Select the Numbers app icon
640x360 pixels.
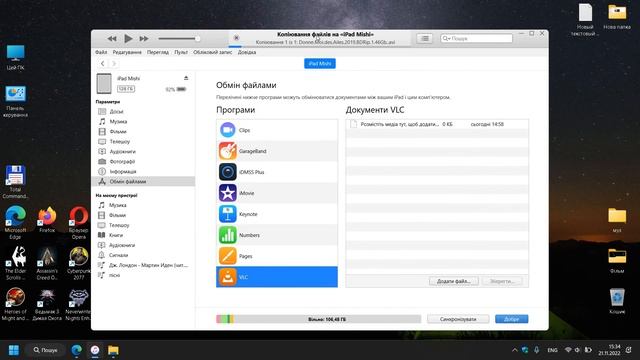pos(227,235)
